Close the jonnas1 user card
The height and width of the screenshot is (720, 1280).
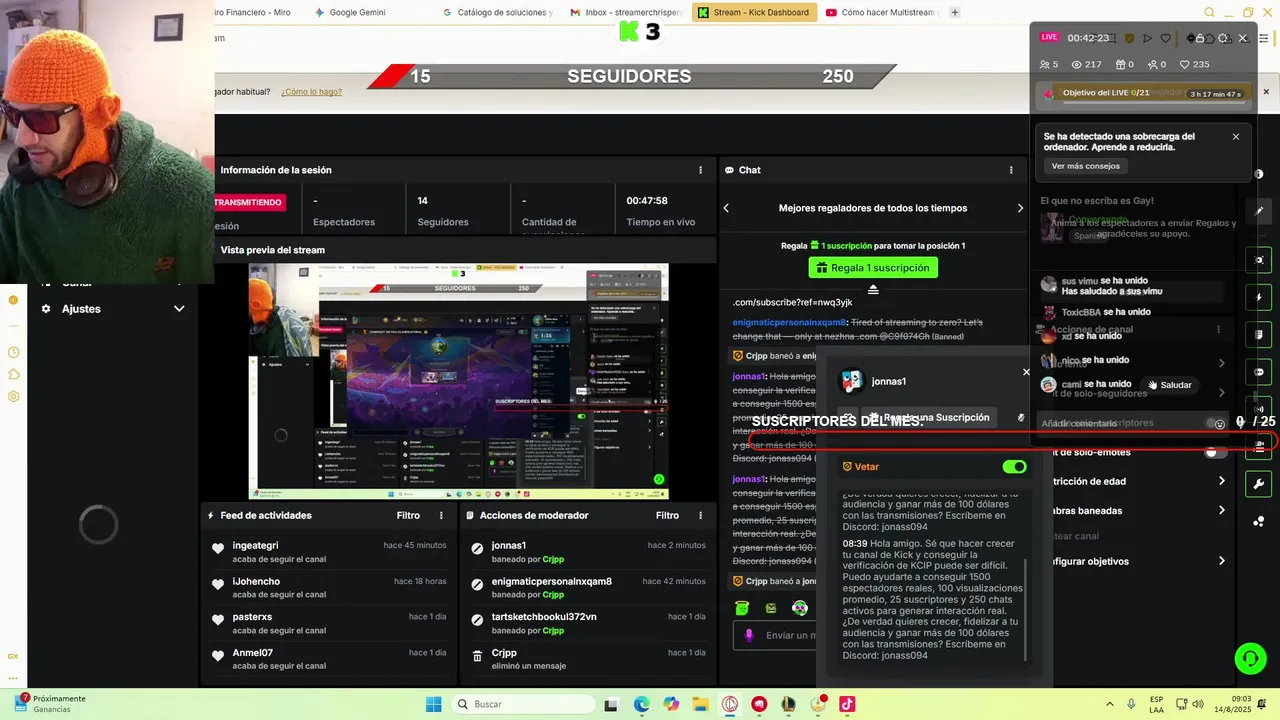[x=1026, y=372]
